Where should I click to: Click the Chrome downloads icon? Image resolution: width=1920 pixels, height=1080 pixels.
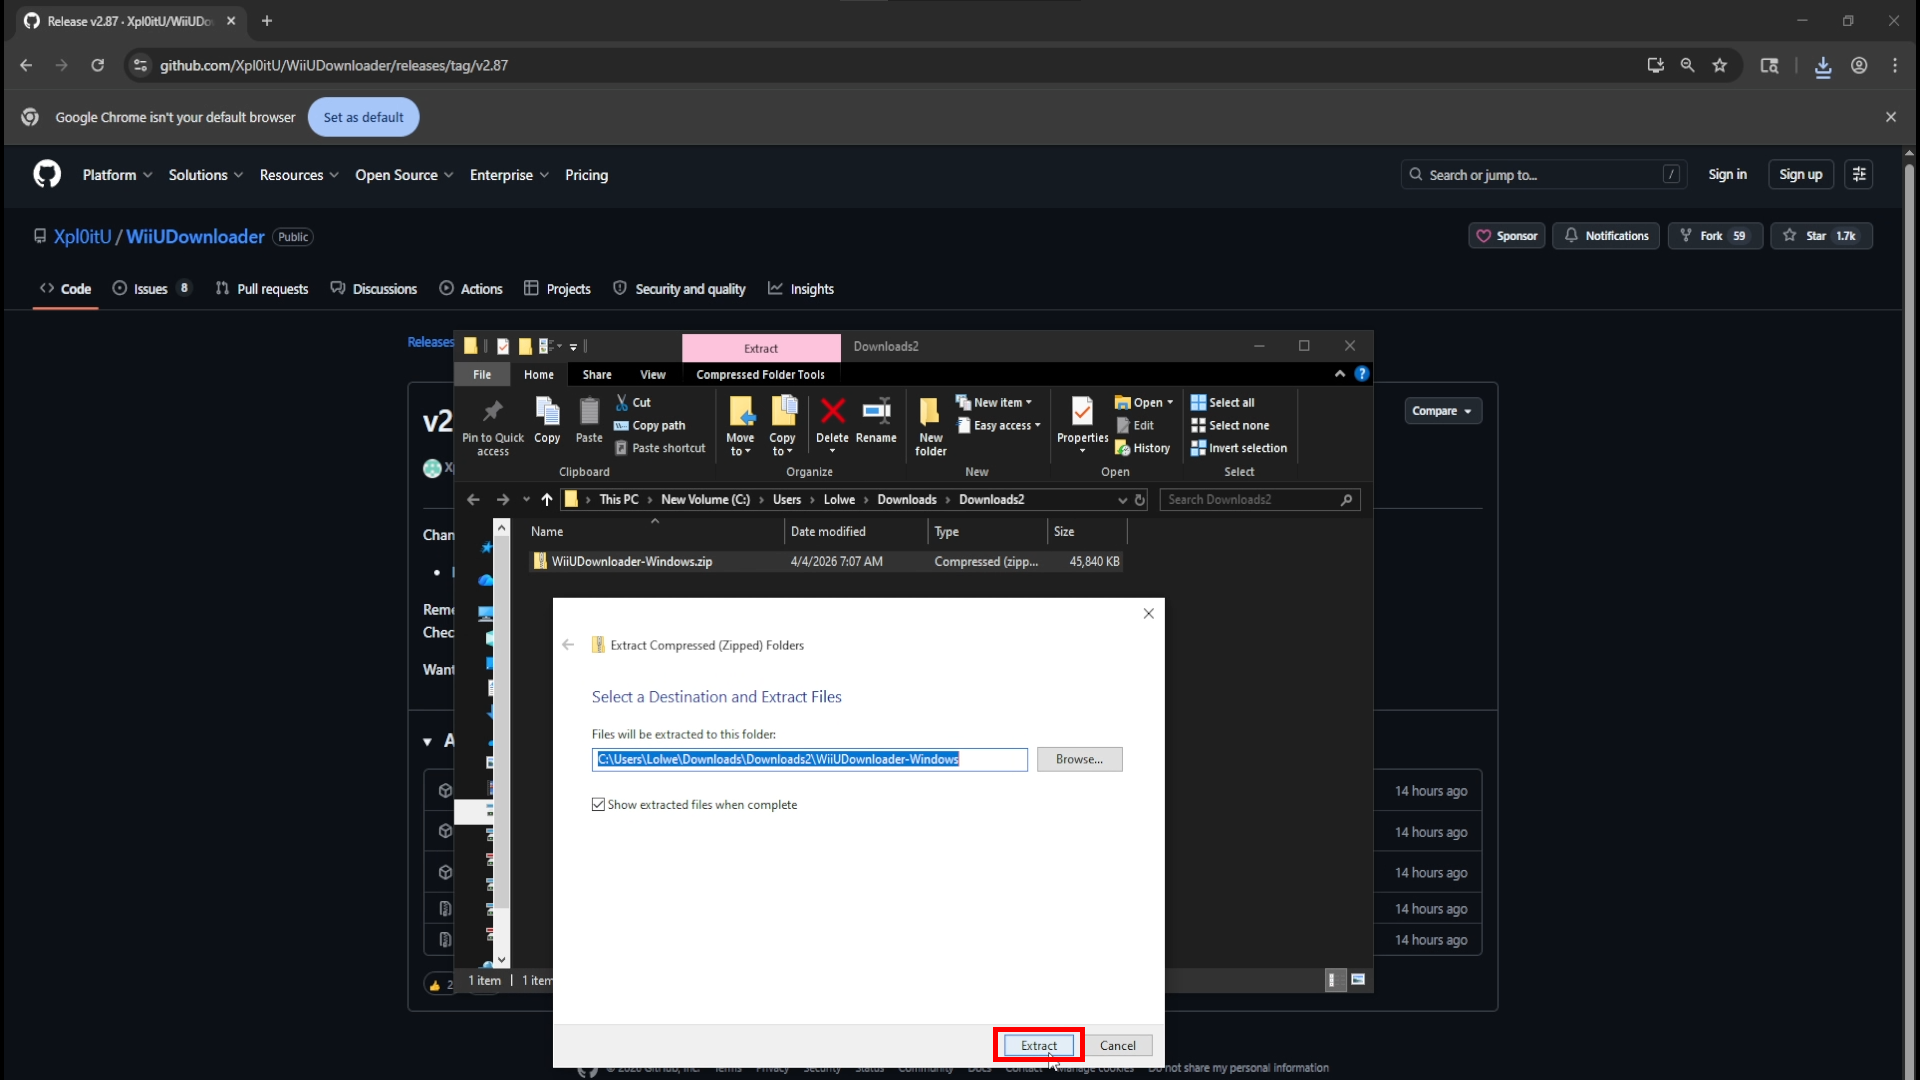tap(1823, 66)
